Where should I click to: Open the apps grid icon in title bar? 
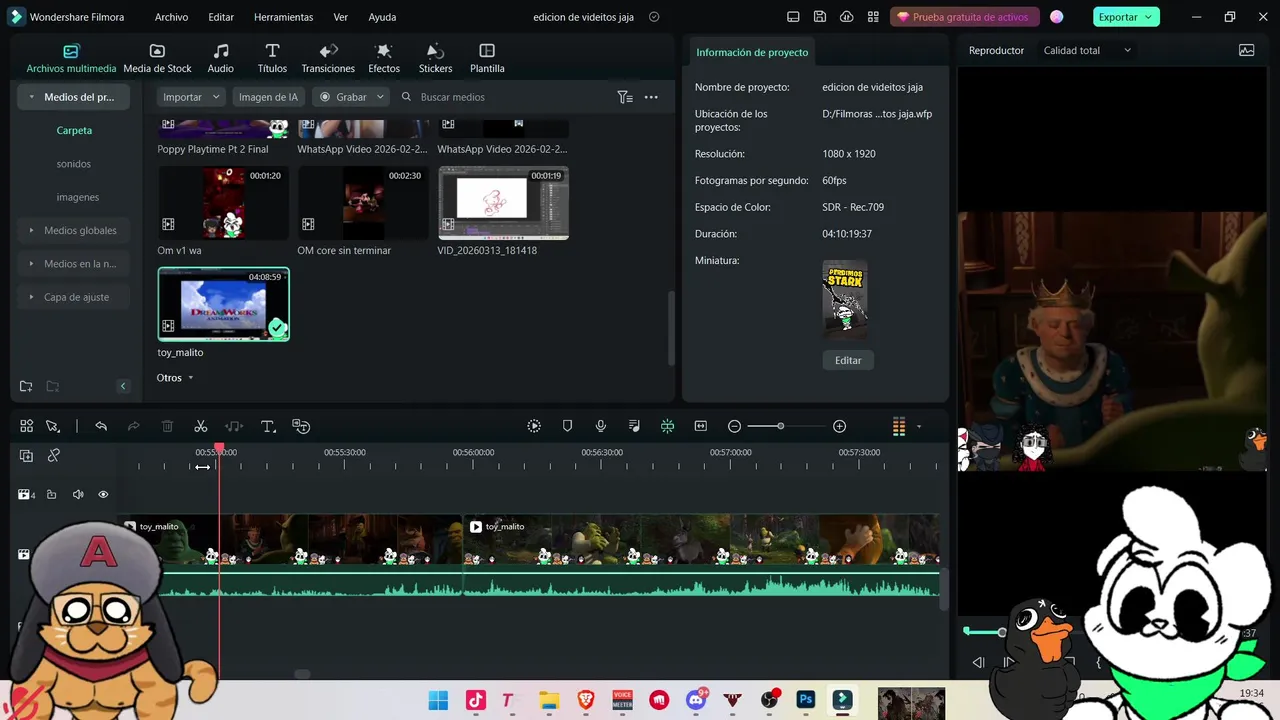click(x=874, y=17)
